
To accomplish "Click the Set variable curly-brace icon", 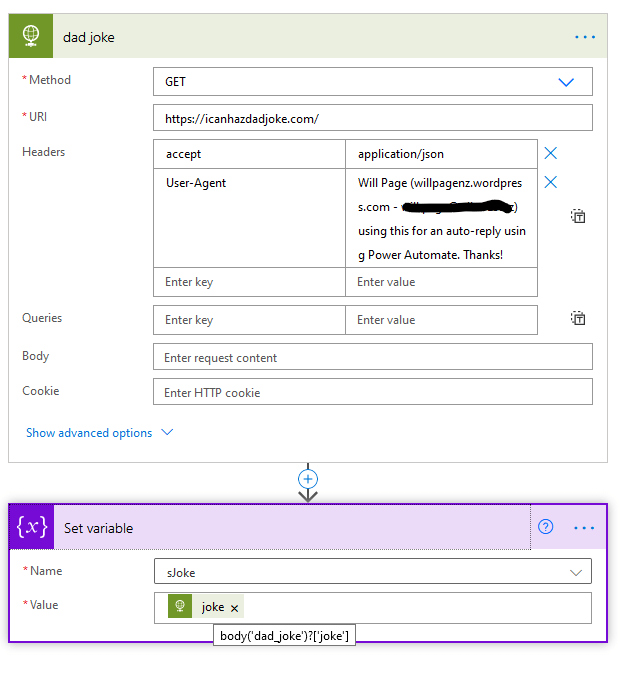I will tap(32, 527).
